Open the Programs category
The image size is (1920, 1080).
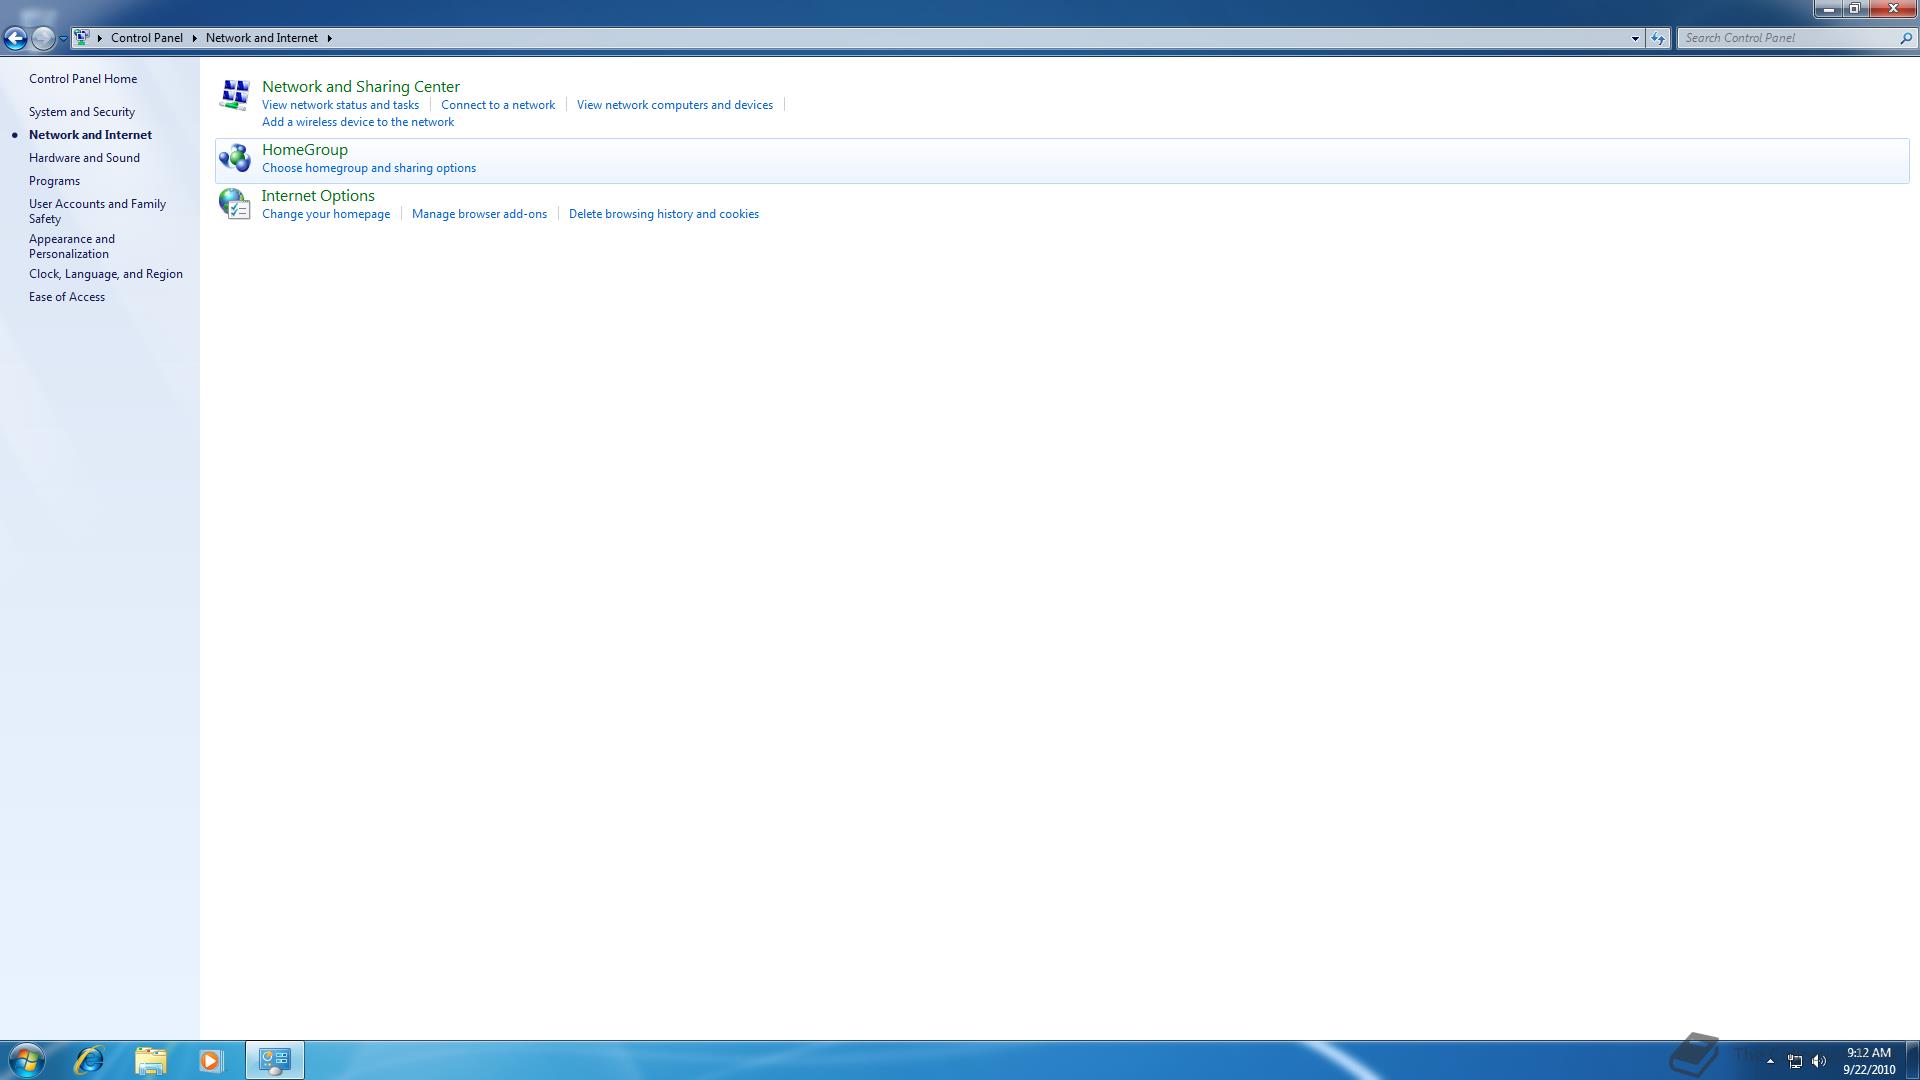pos(54,181)
